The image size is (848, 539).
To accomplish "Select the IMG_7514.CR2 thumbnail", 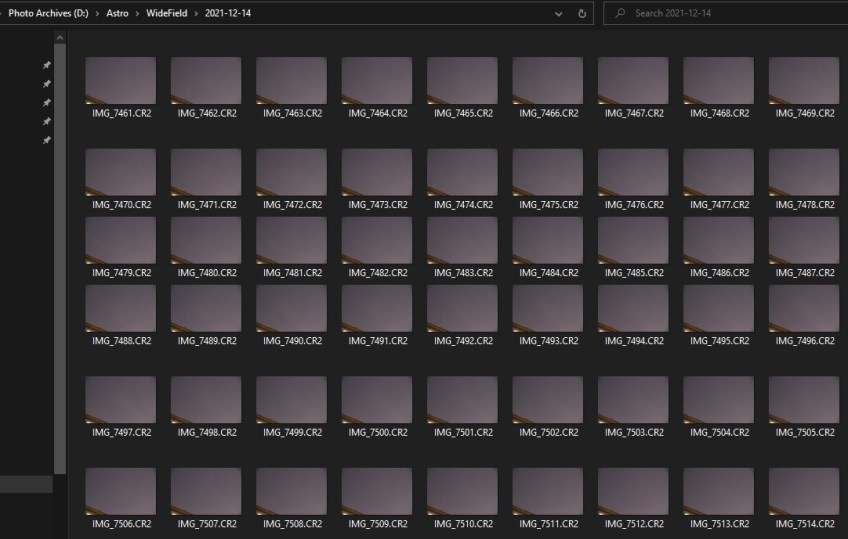I will 803,492.
